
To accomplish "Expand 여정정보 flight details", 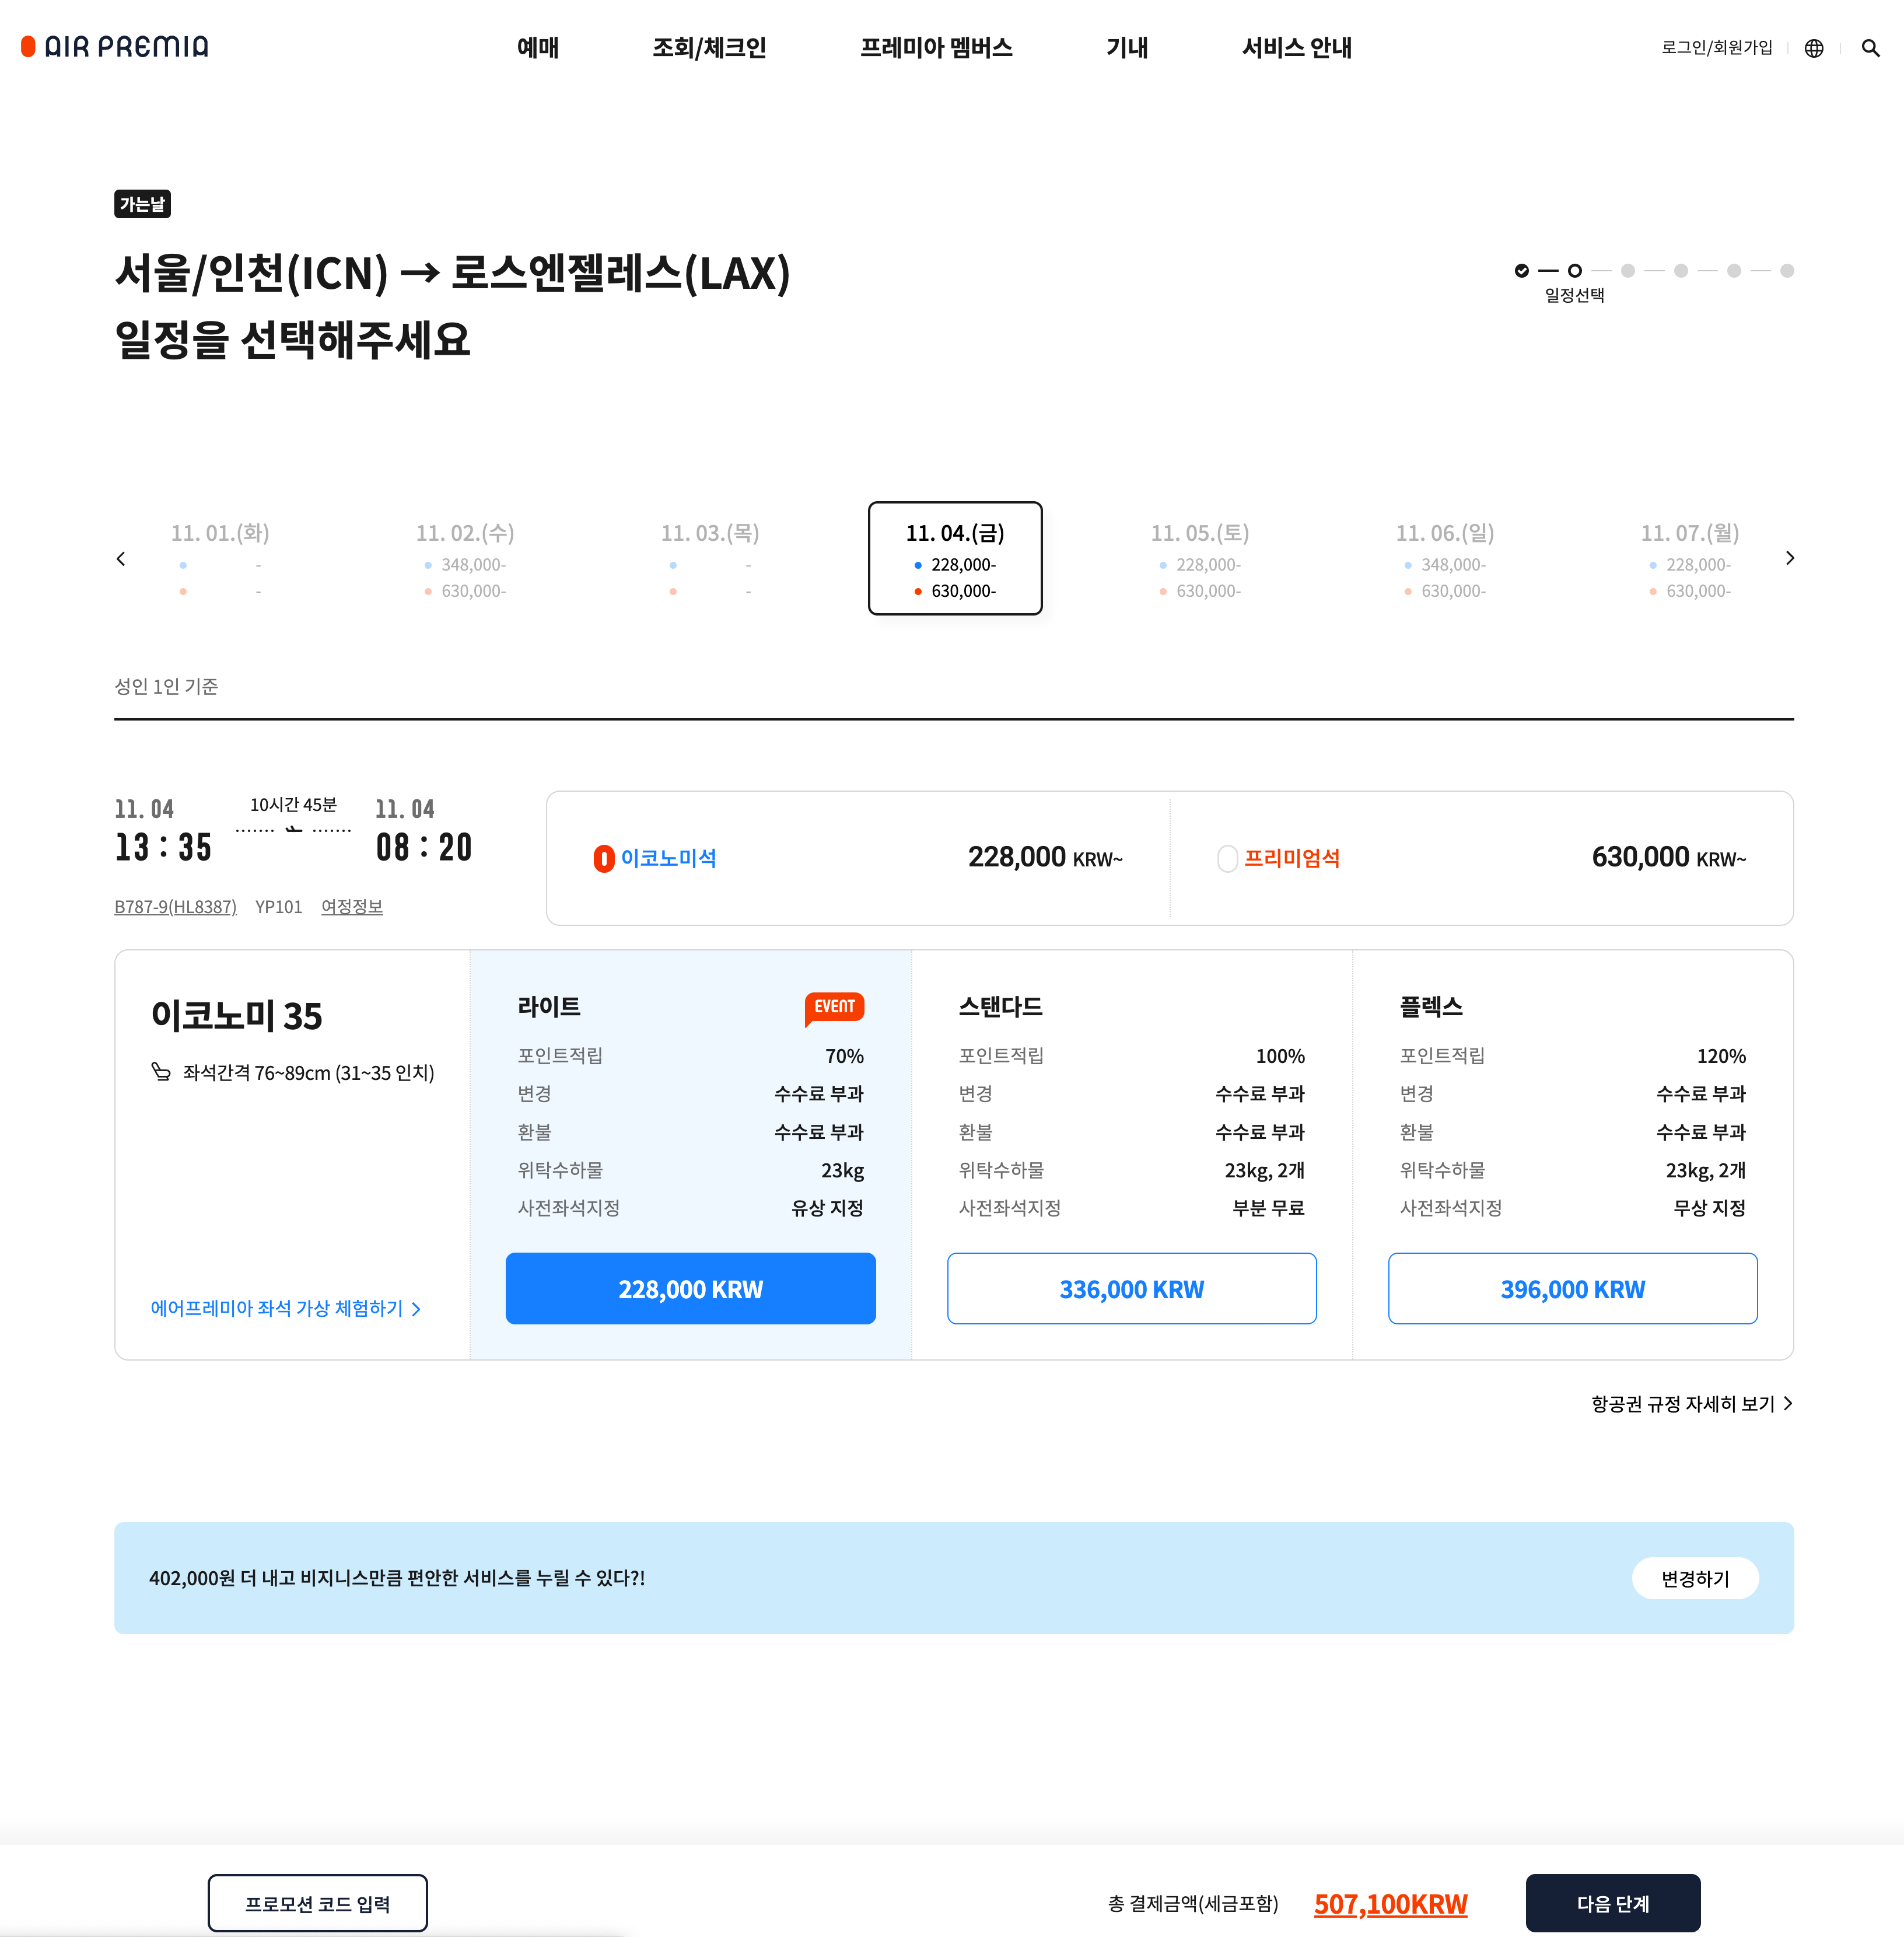I will 351,907.
